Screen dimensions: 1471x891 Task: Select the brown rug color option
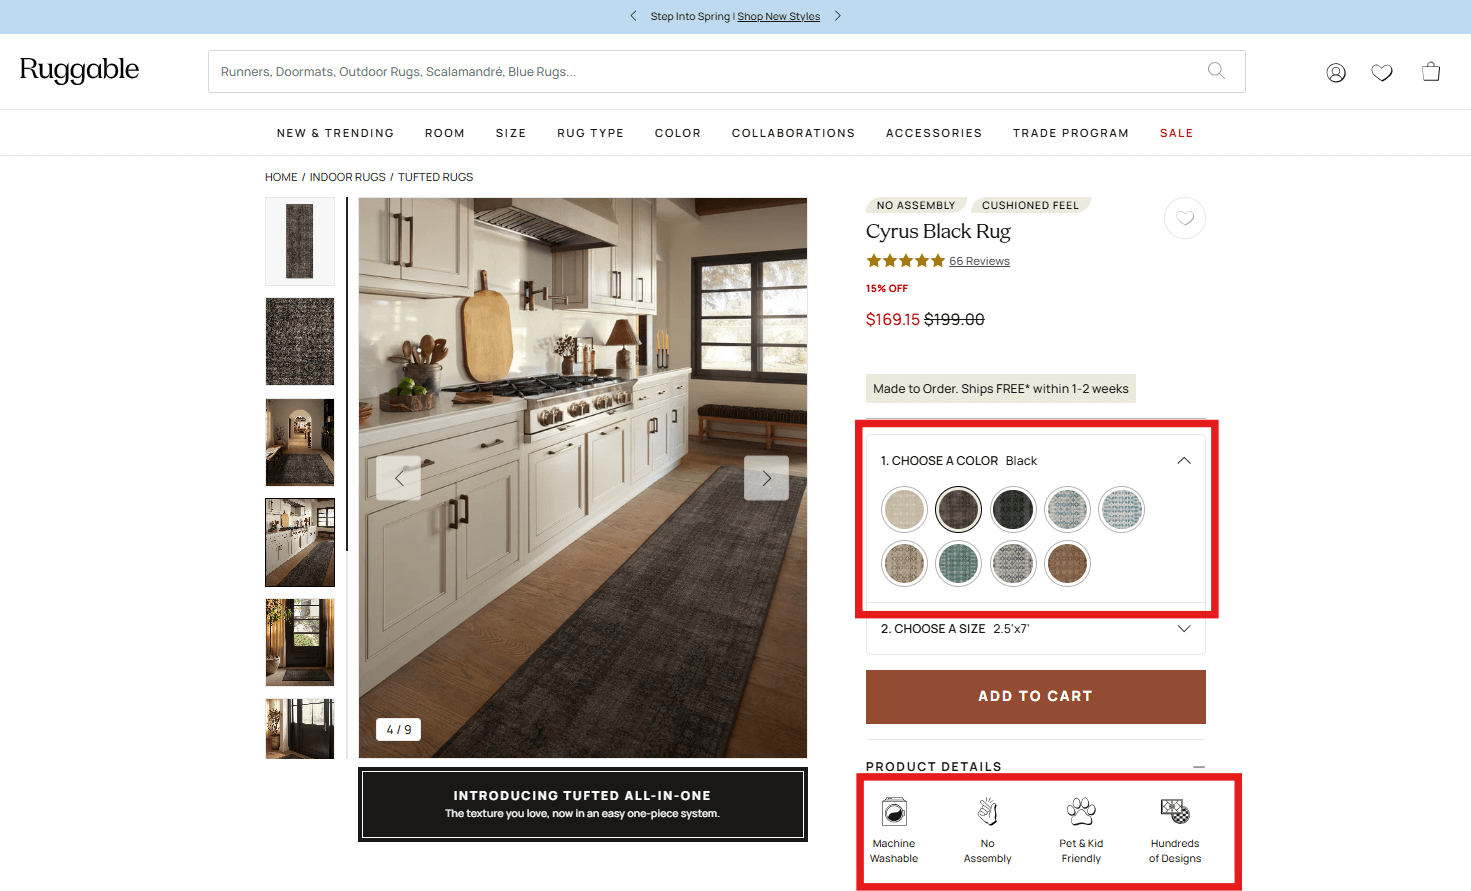pyautogui.click(x=1067, y=563)
